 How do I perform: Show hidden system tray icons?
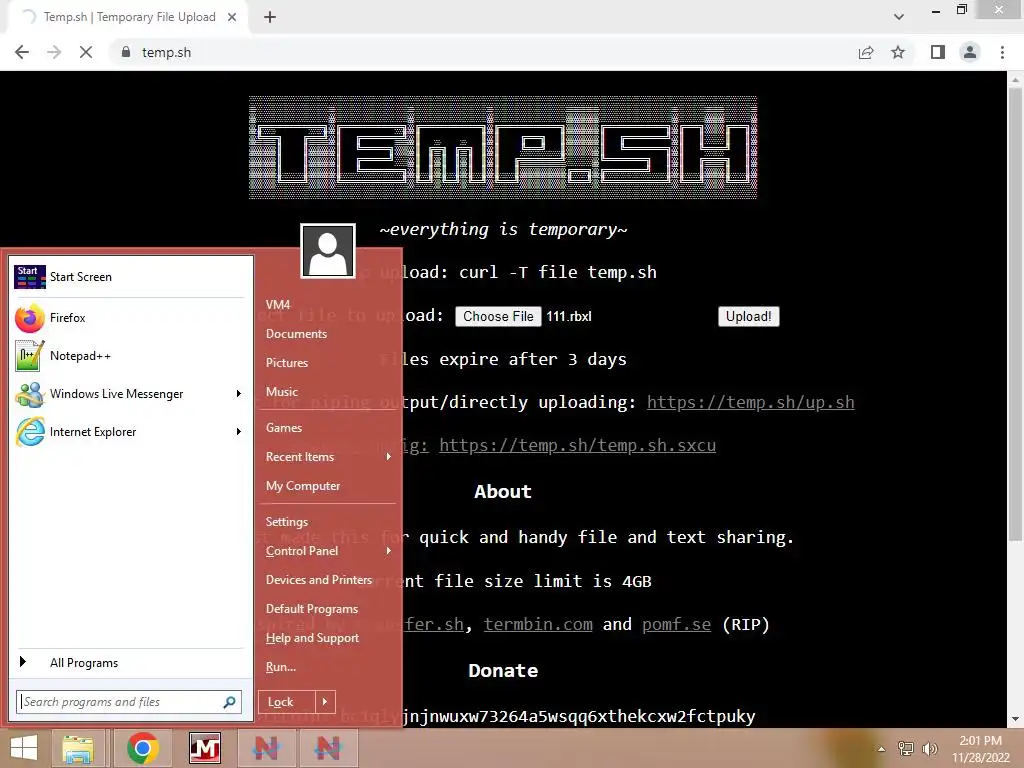[x=882, y=749]
